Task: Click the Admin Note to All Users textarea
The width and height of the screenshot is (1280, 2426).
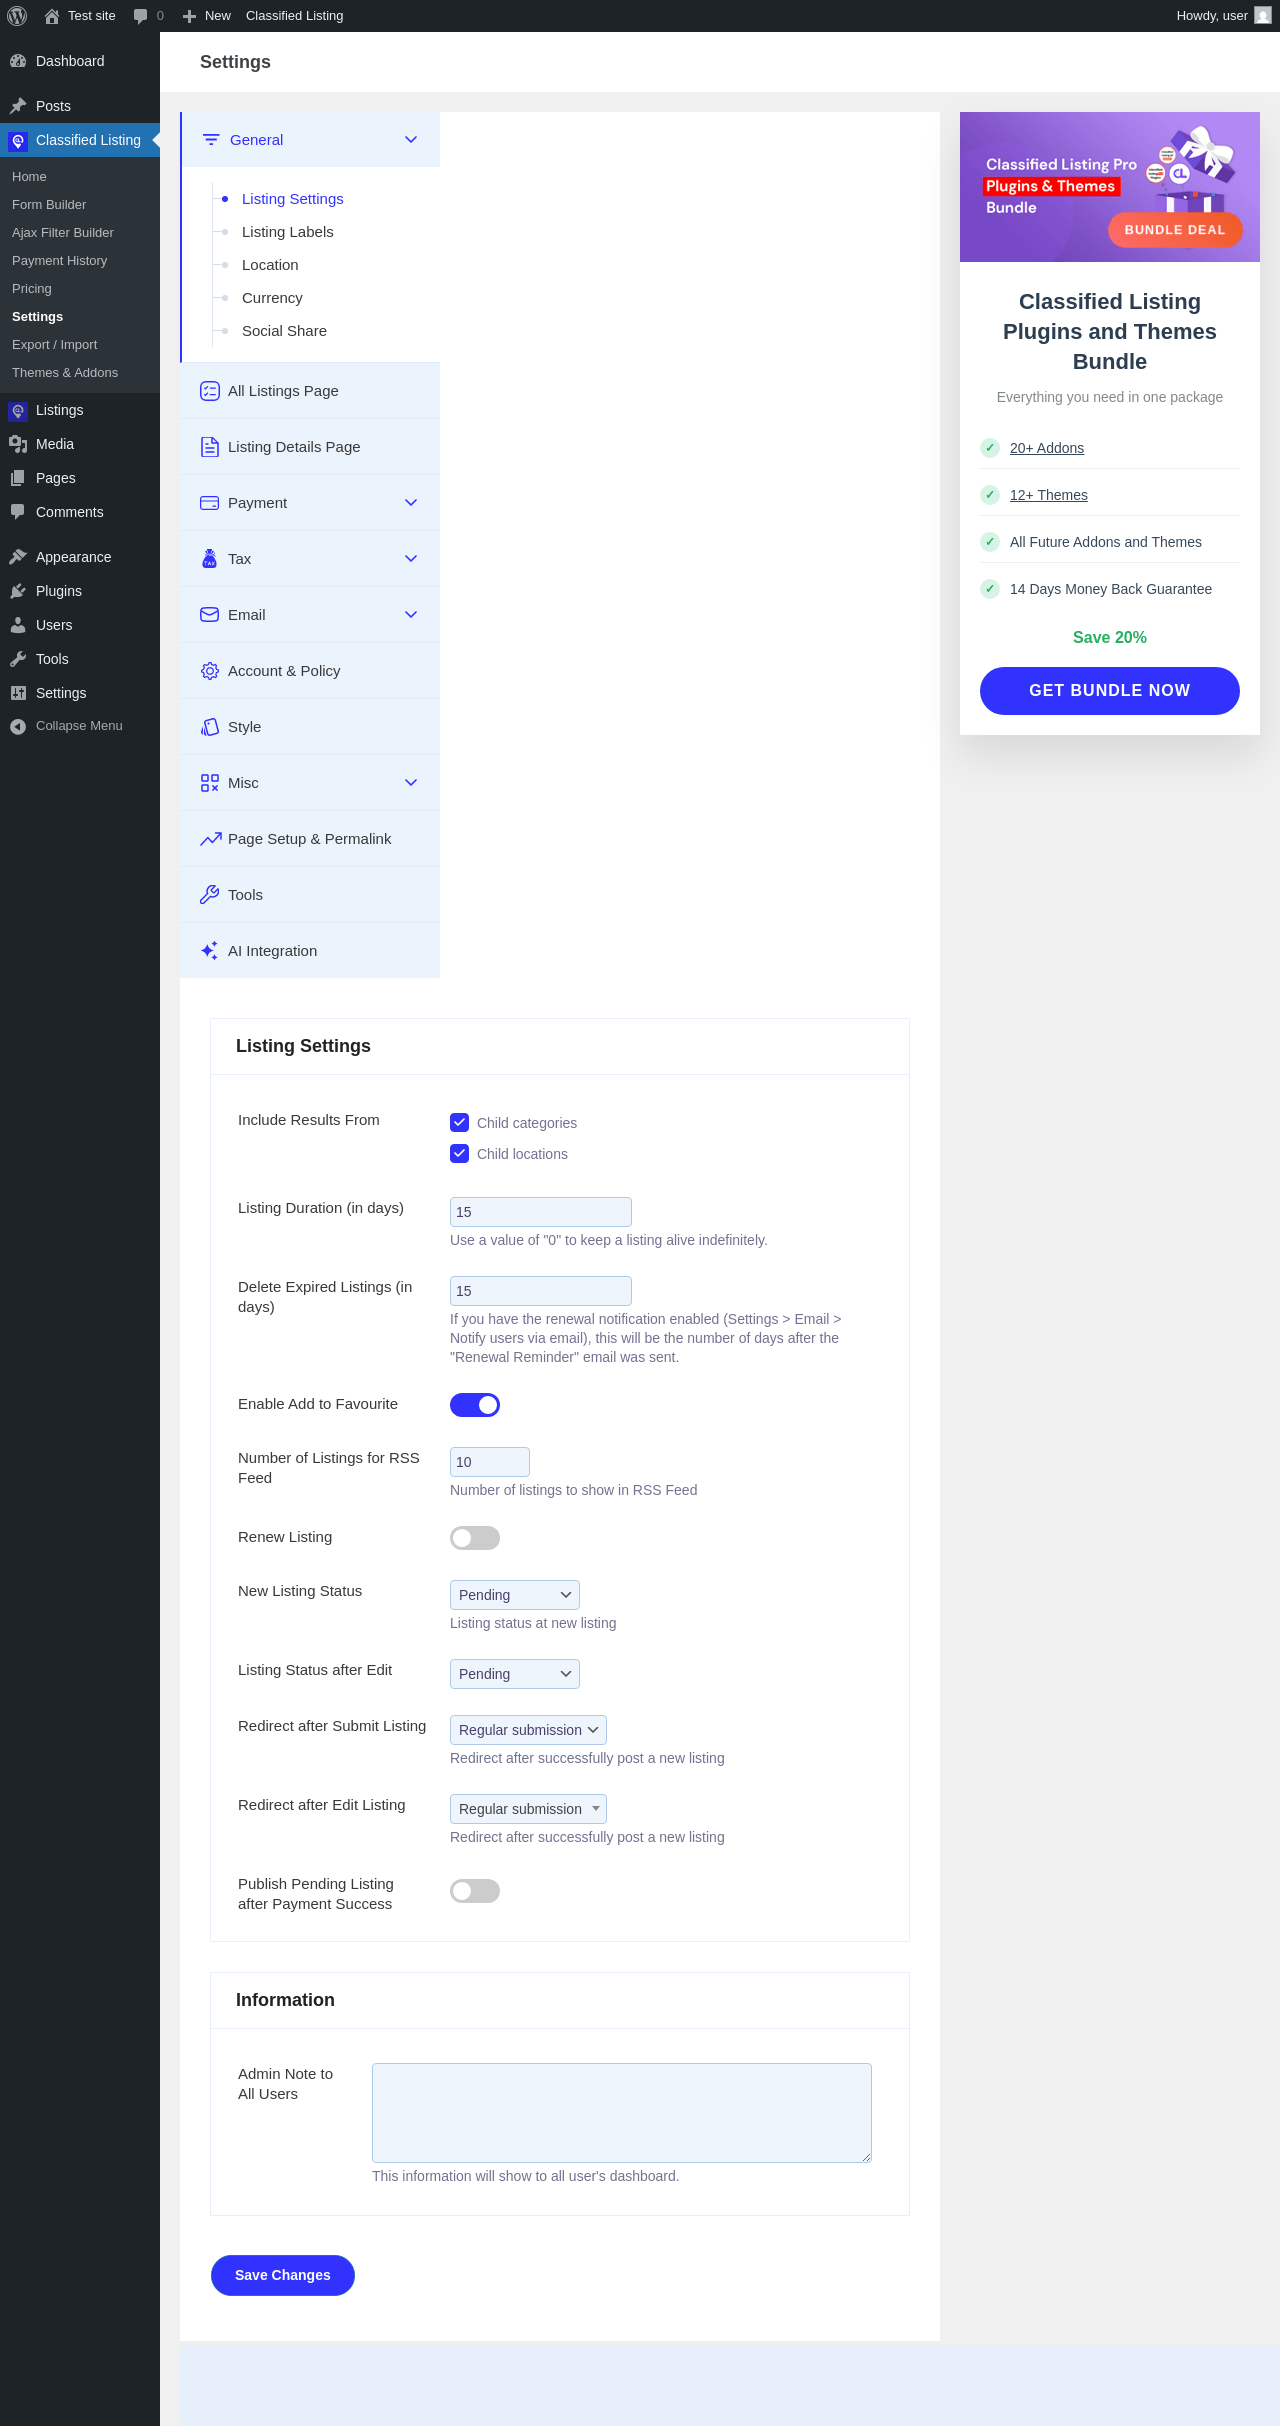Action: (622, 2113)
